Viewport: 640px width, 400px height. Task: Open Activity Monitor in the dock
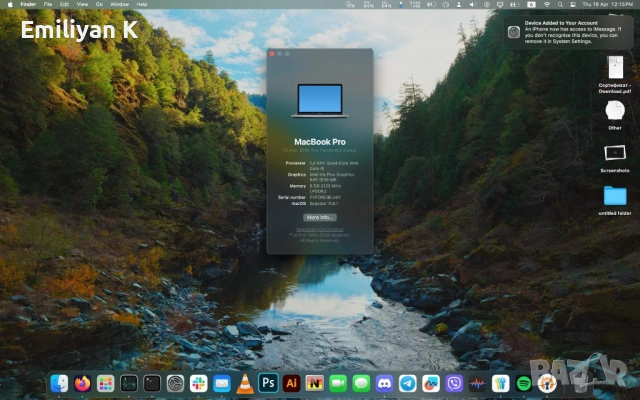click(x=129, y=384)
